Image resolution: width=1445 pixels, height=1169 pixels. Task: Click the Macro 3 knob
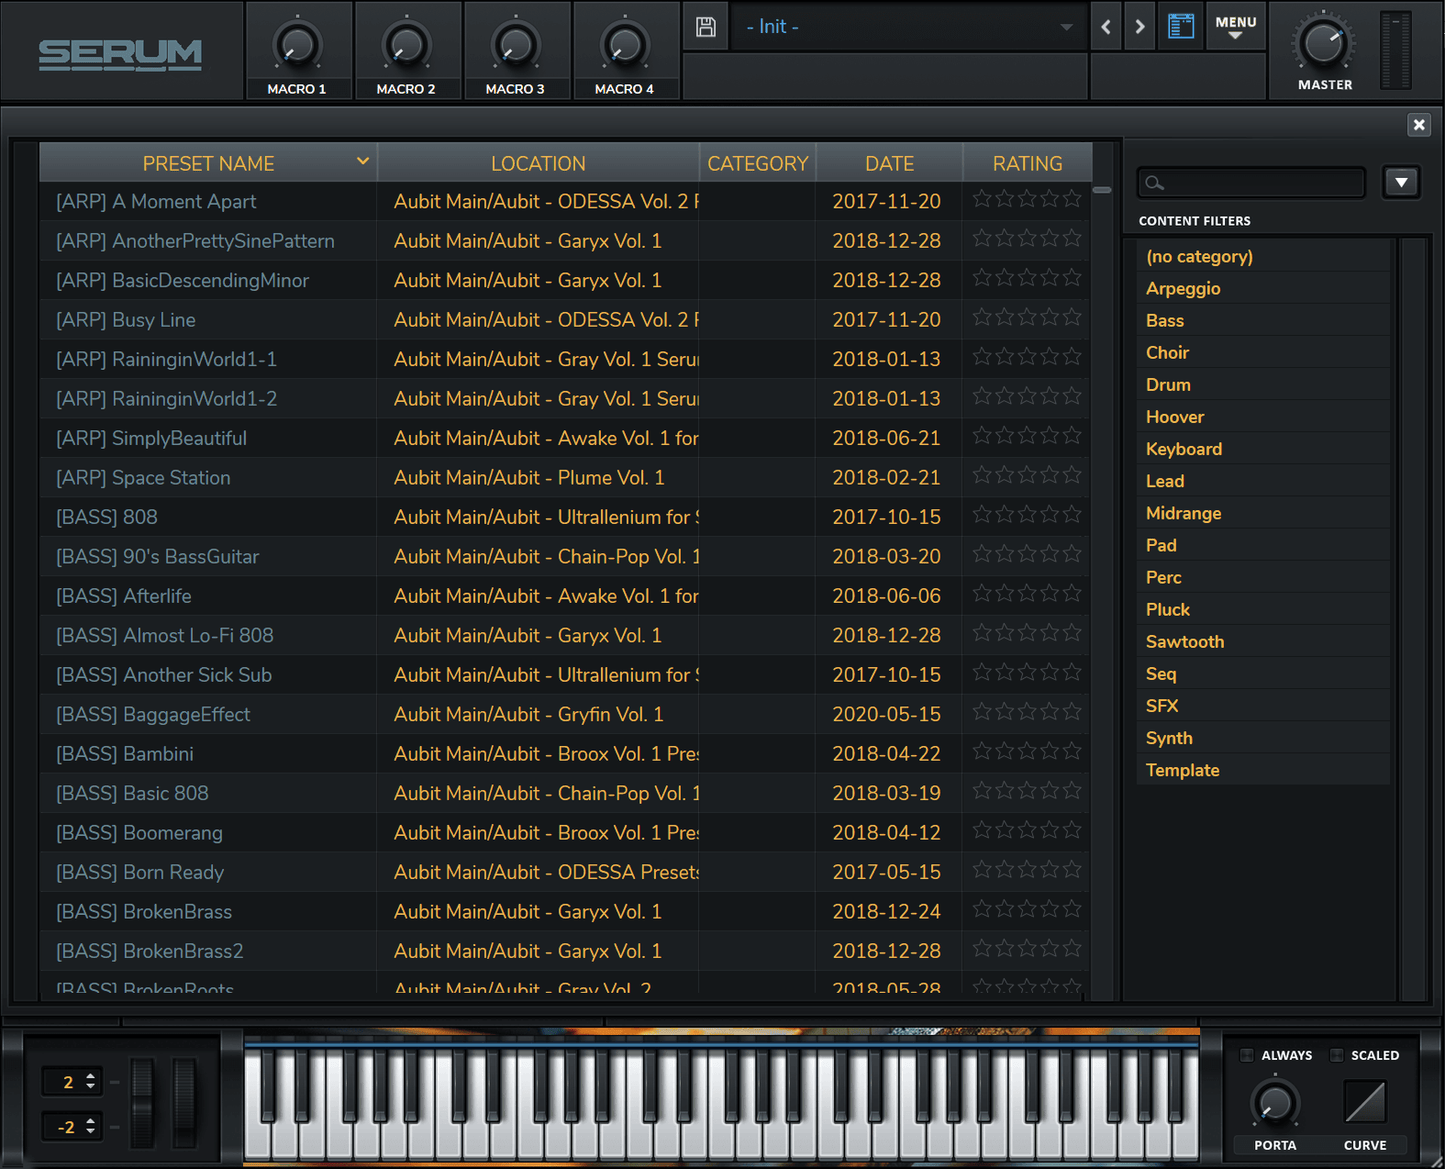point(515,46)
